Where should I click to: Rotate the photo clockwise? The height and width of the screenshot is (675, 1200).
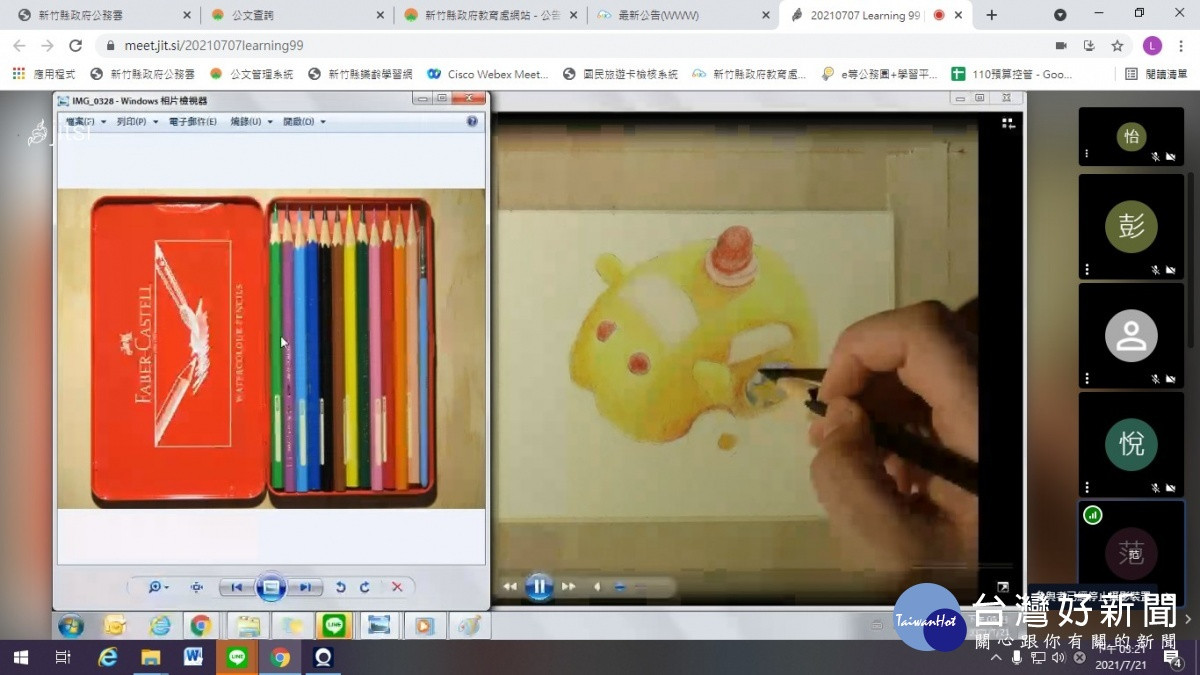coord(365,587)
